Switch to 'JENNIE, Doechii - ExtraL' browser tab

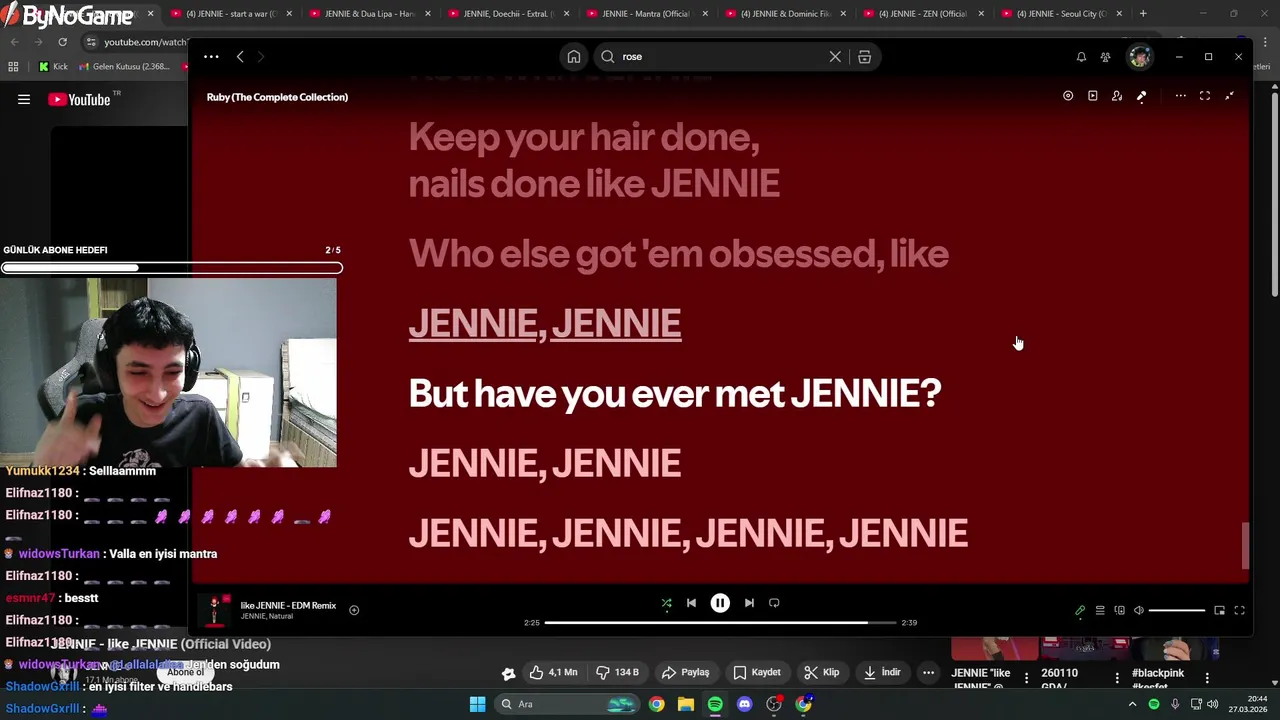(507, 14)
